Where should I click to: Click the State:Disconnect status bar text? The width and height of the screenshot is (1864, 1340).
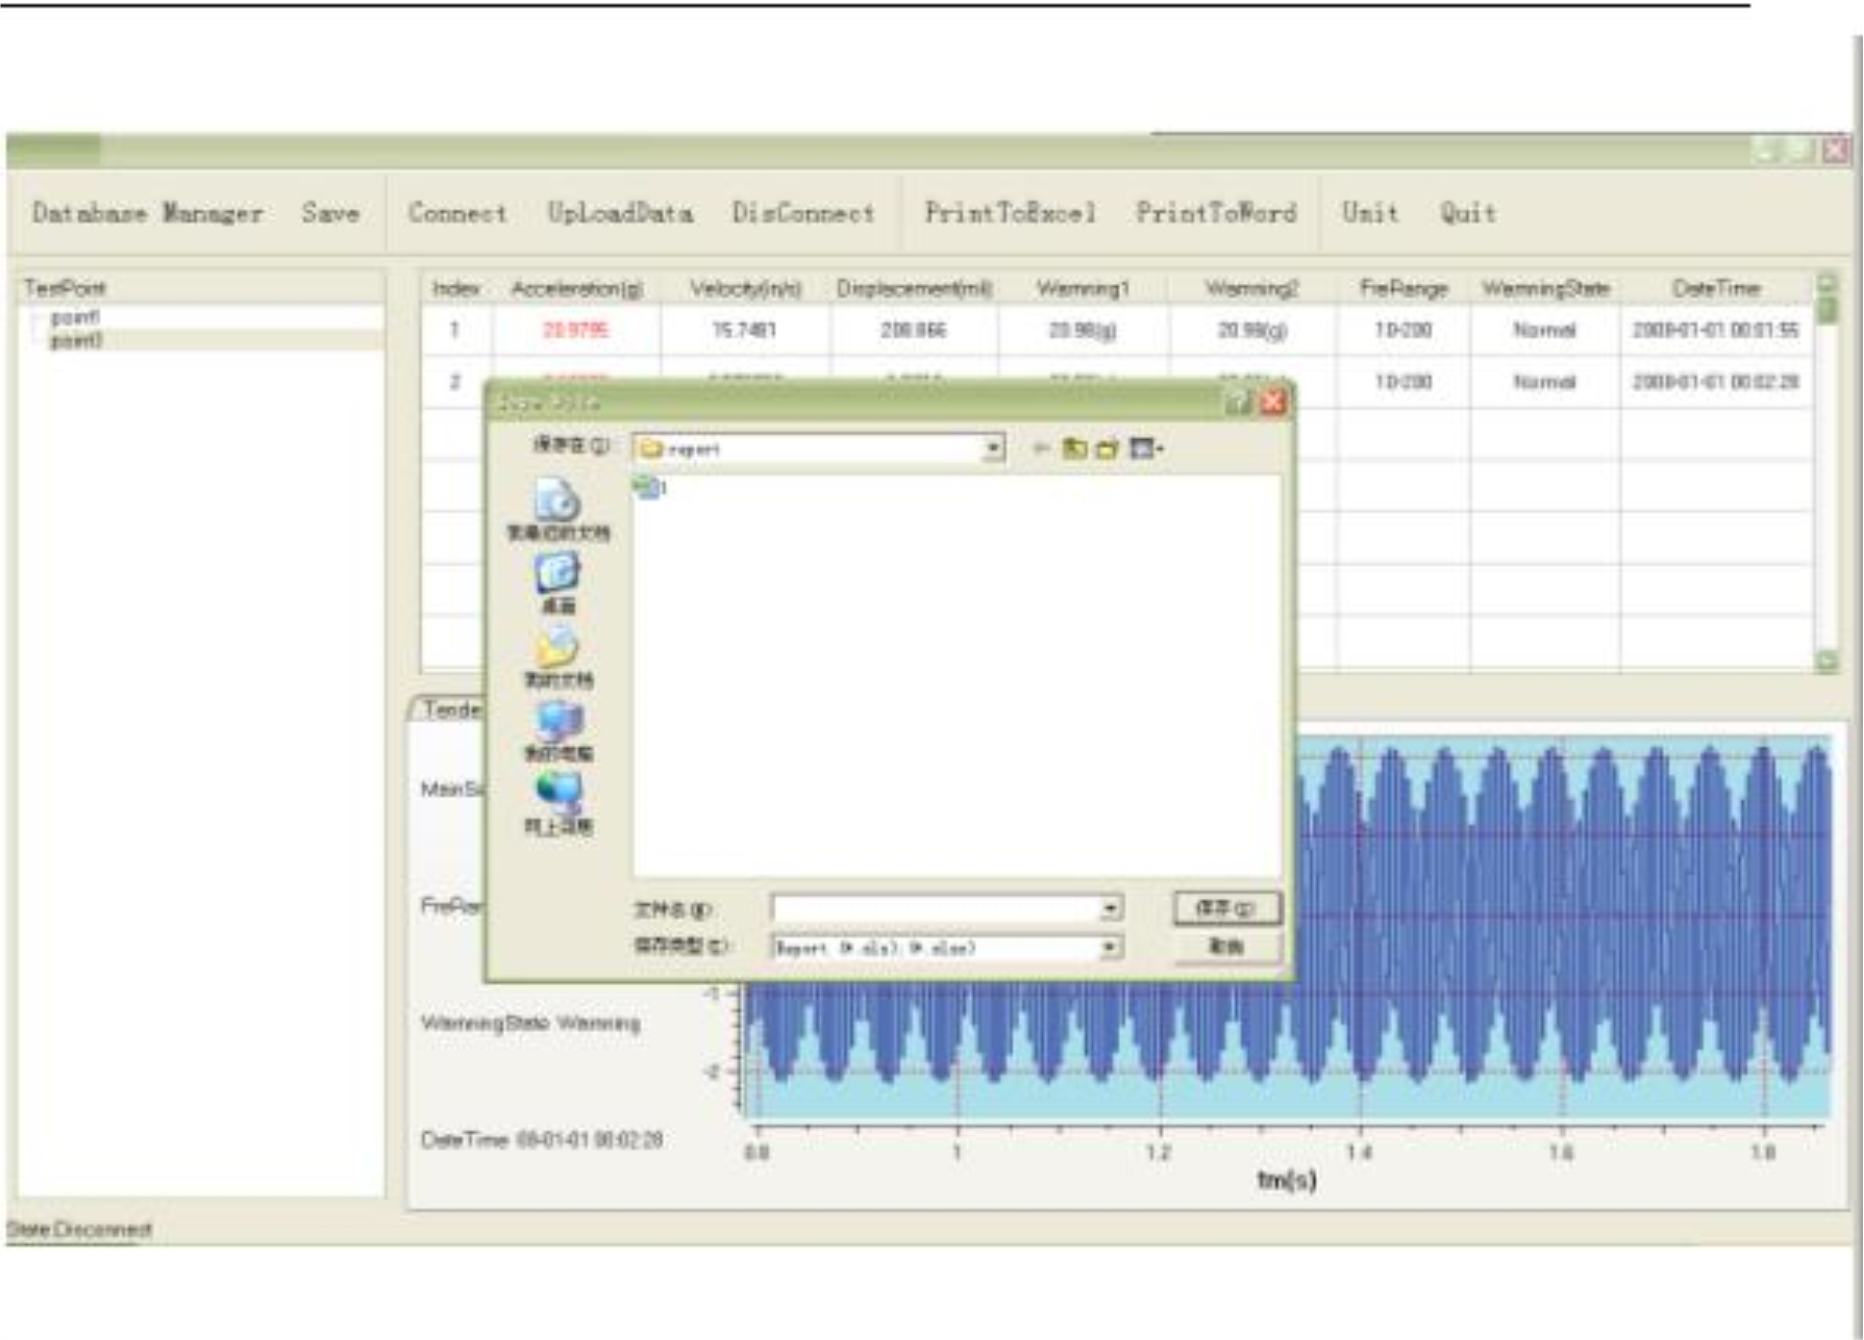click(x=79, y=1230)
